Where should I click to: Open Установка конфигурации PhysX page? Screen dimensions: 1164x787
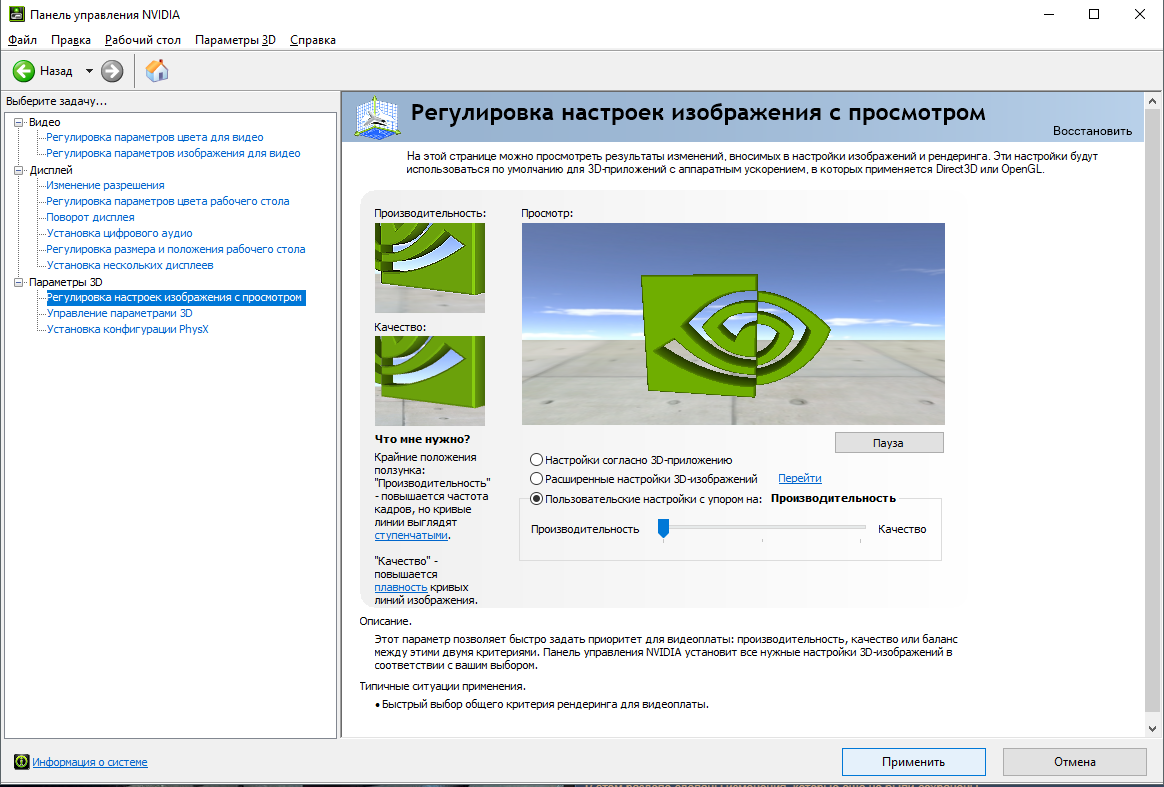point(128,329)
